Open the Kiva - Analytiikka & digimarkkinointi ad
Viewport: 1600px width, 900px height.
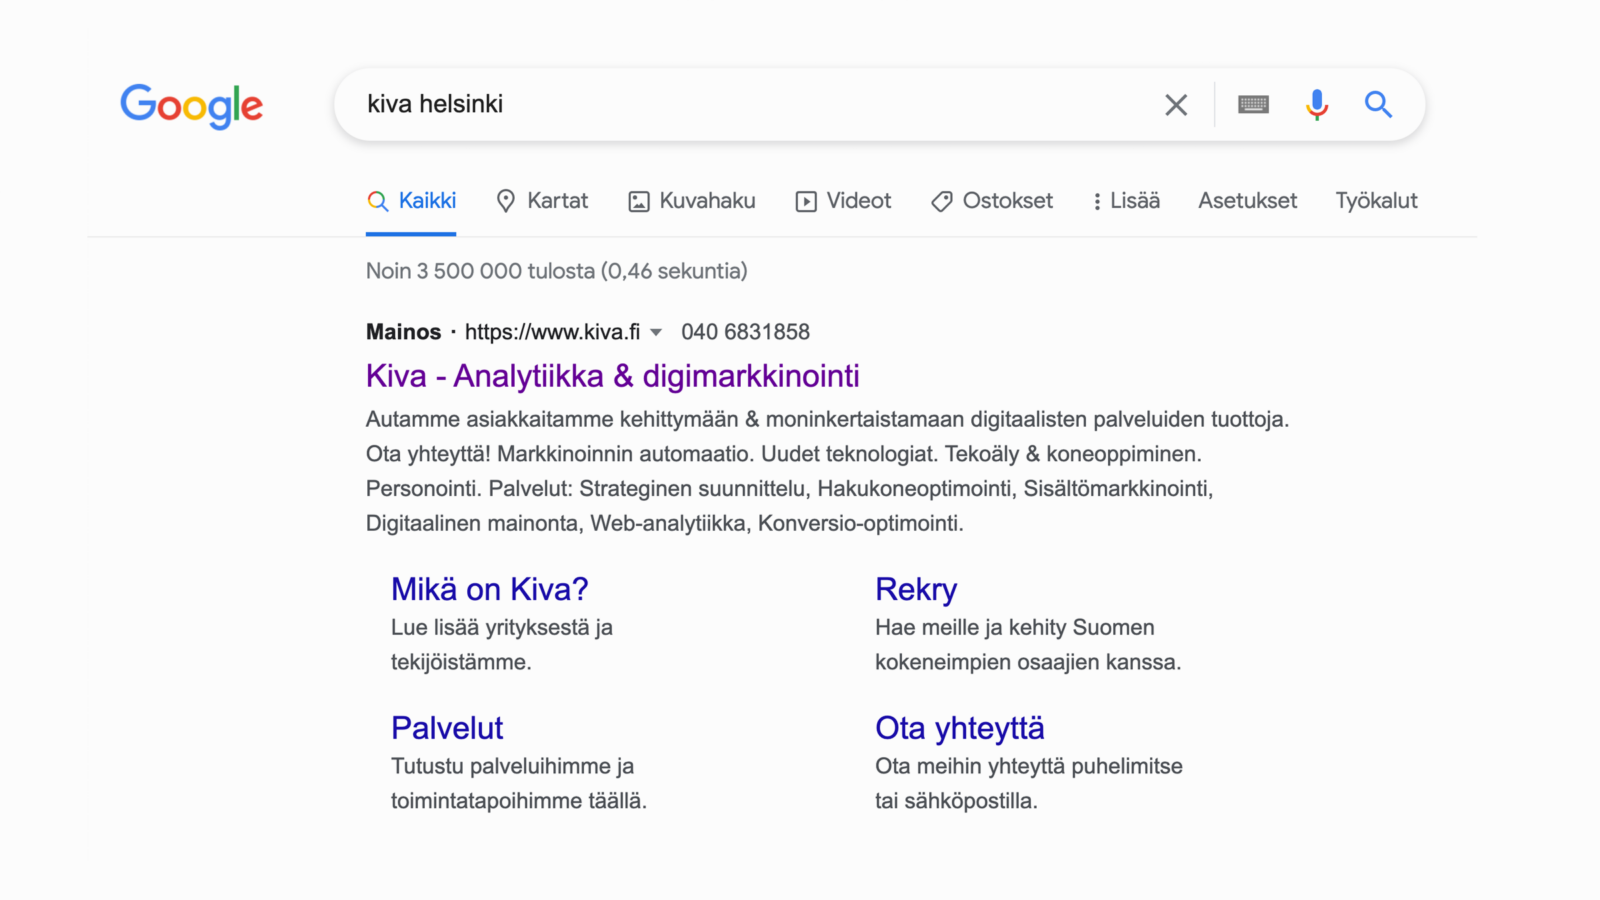tap(612, 376)
